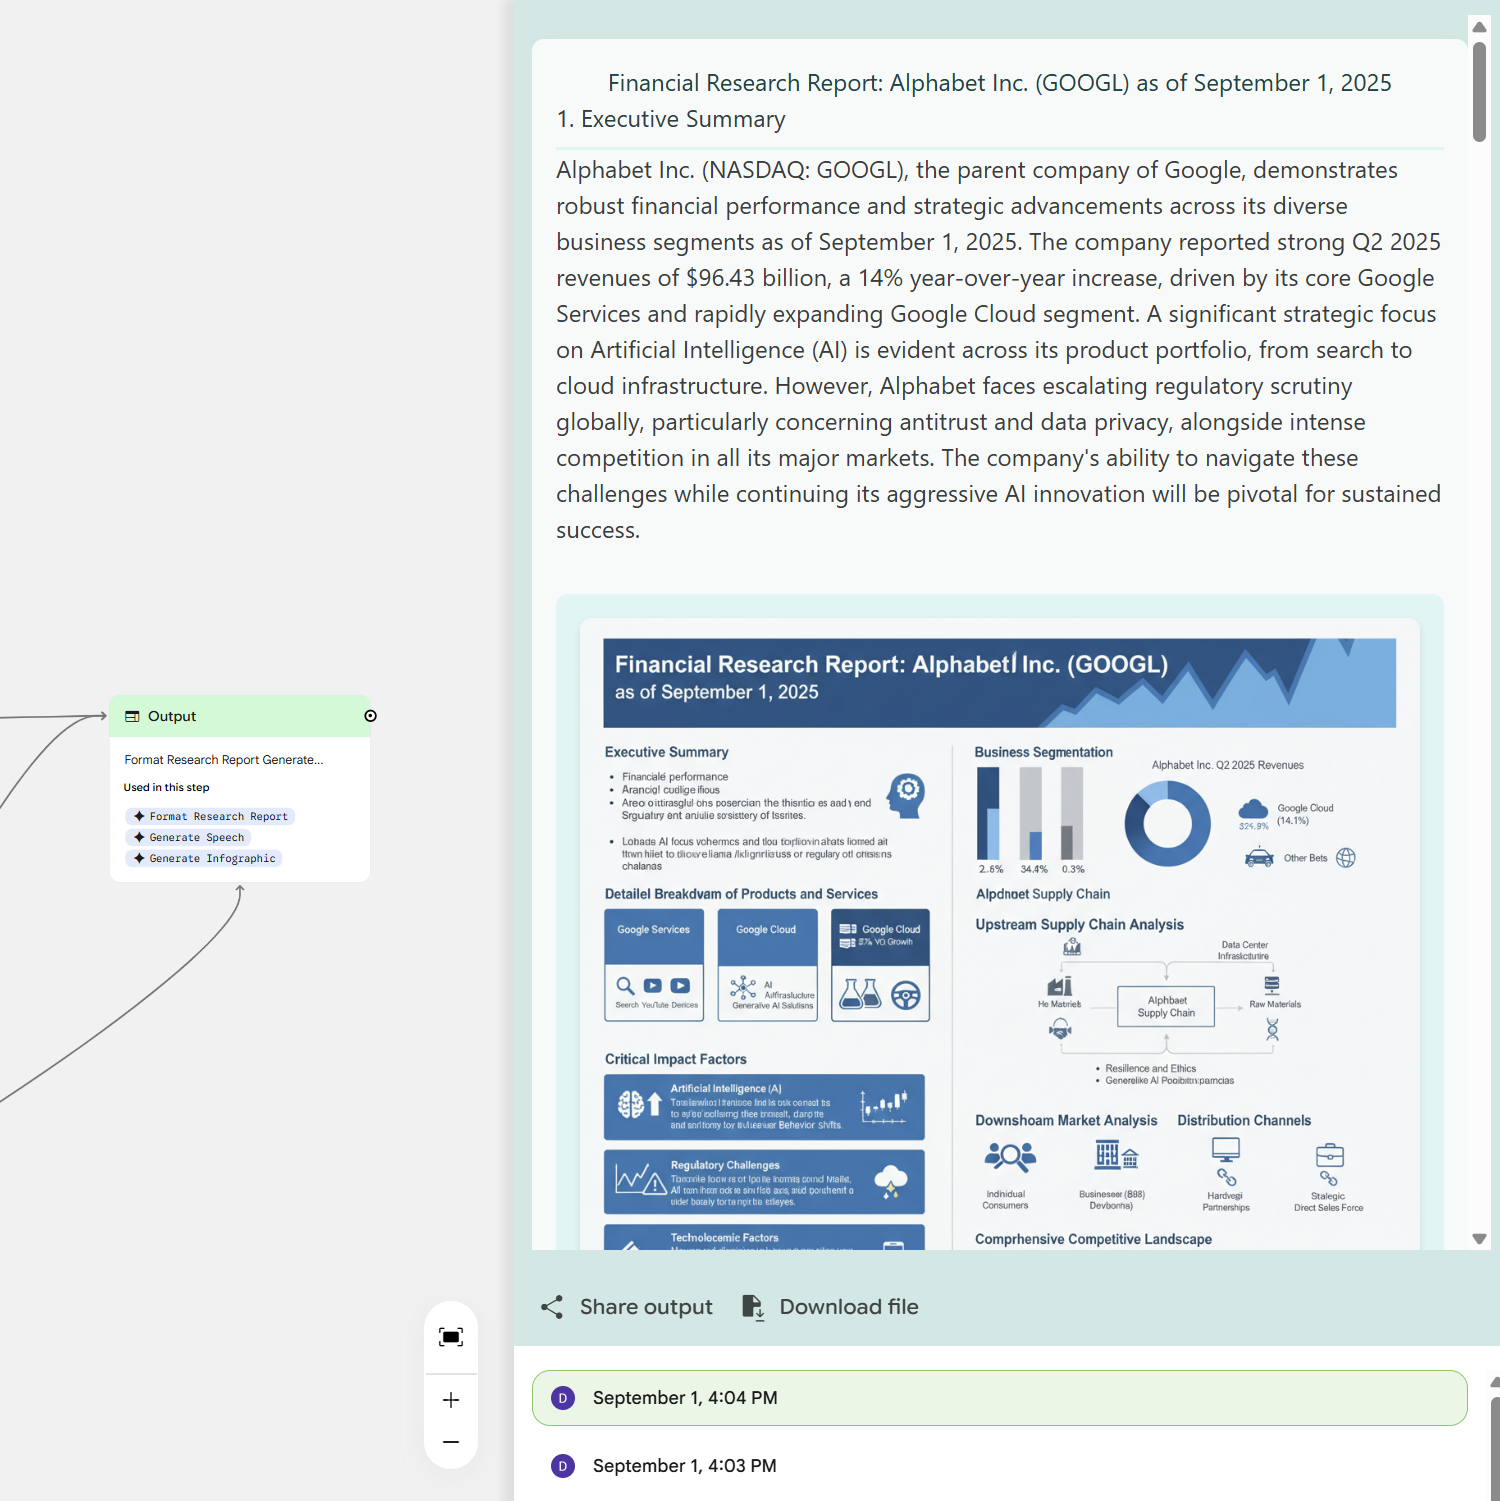1500x1501 pixels.
Task: Click the report scrollbar's down arrow
Action: pos(1479,1238)
